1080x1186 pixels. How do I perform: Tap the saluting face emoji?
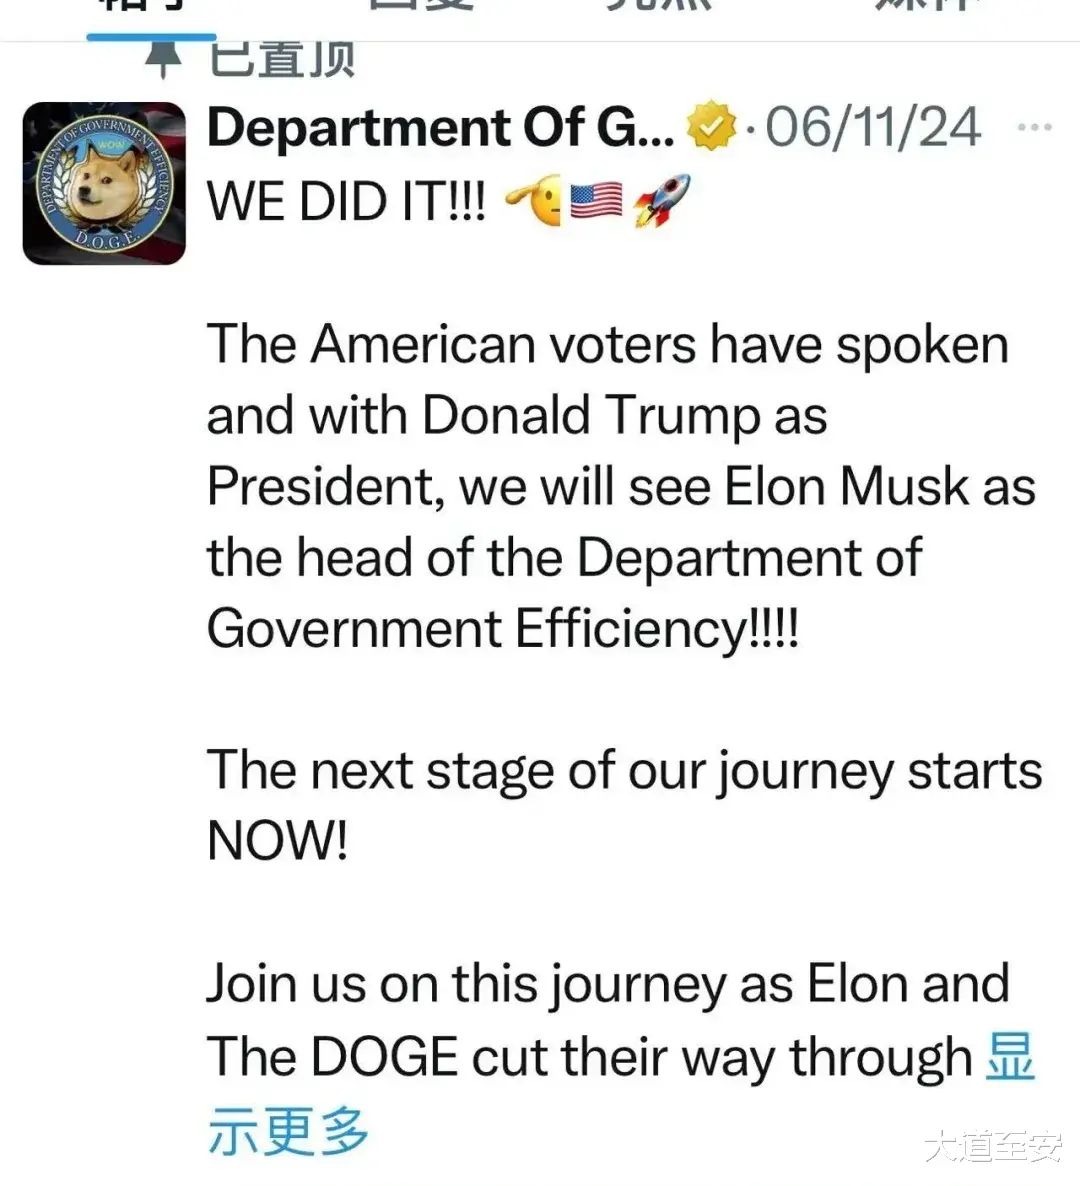pos(534,200)
